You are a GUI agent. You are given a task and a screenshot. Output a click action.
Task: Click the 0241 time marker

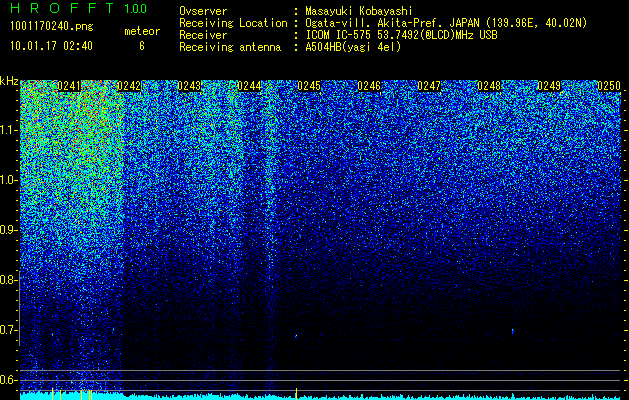pos(69,86)
